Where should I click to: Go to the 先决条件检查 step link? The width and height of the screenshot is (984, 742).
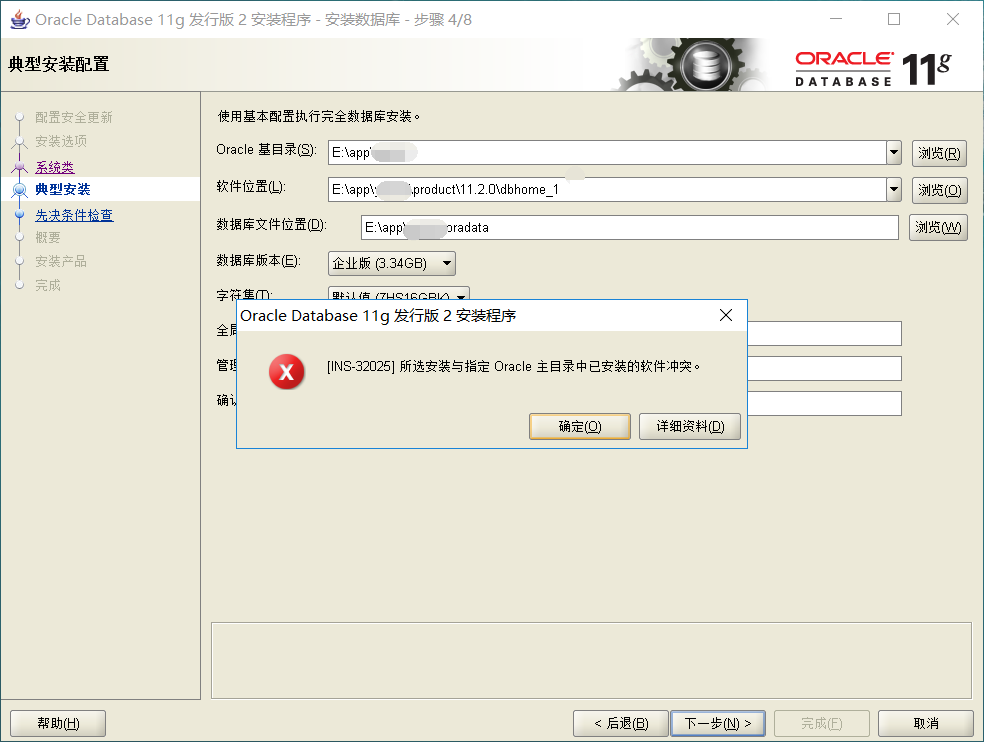point(74,215)
